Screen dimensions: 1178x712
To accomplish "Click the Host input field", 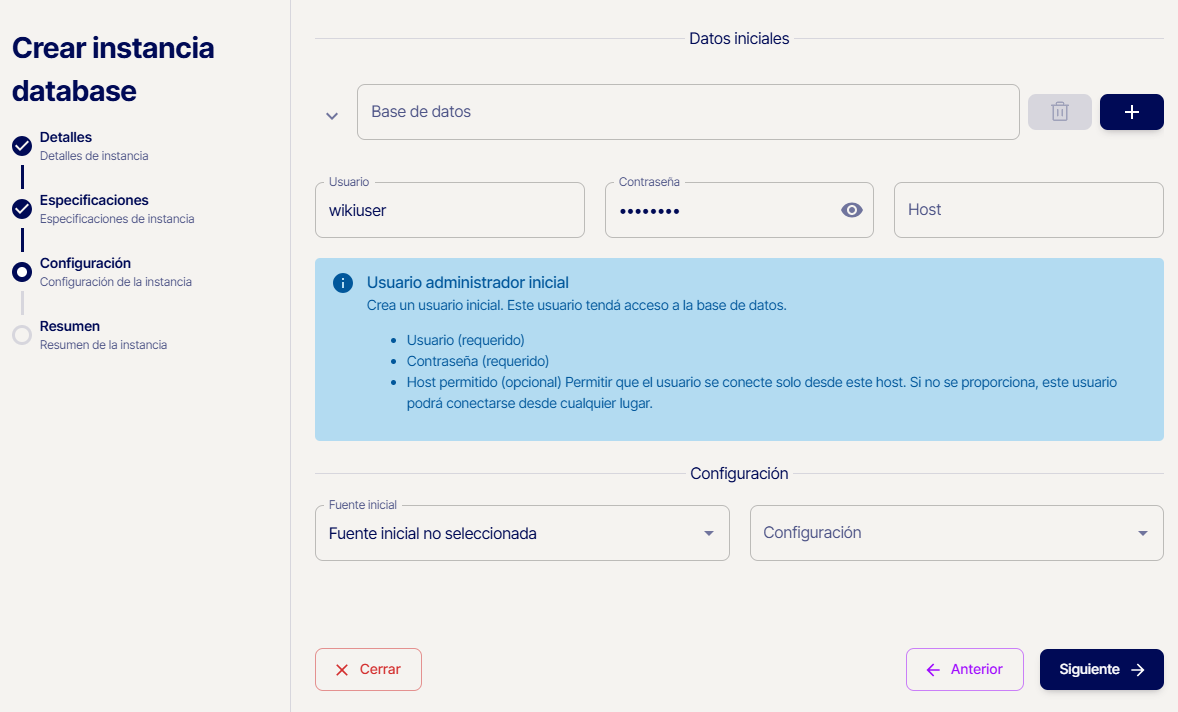I will (1028, 210).
